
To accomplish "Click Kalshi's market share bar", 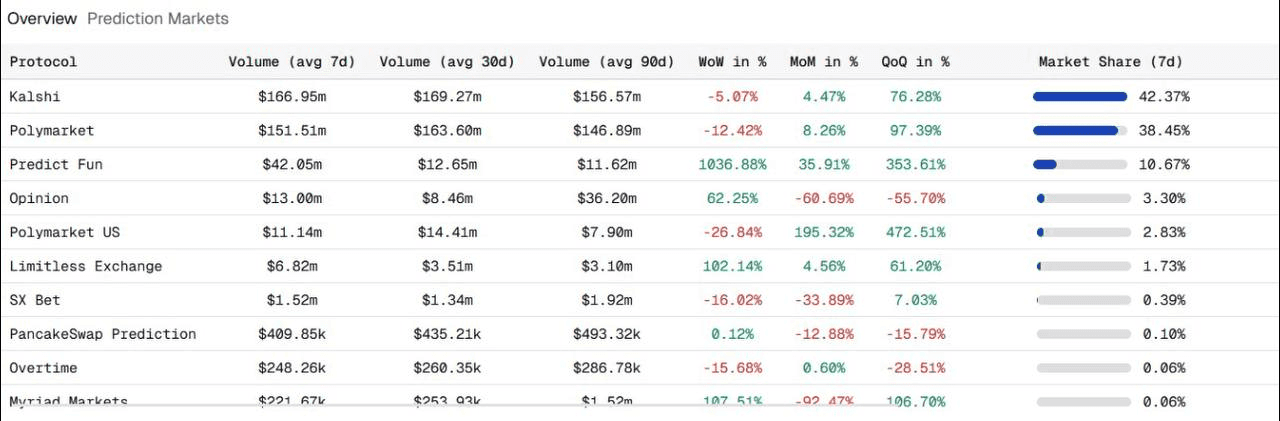I will click(1081, 97).
